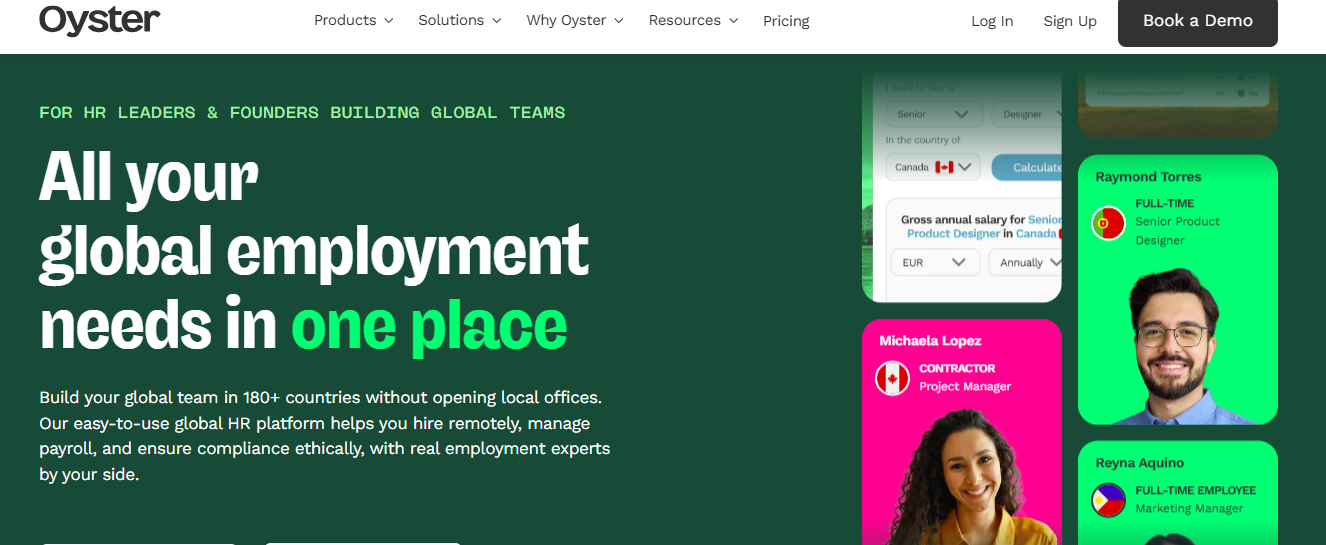Screen dimensions: 1326x545
Task: Click the Portugal flag icon on Raymond Torres card
Action: pos(1108,223)
